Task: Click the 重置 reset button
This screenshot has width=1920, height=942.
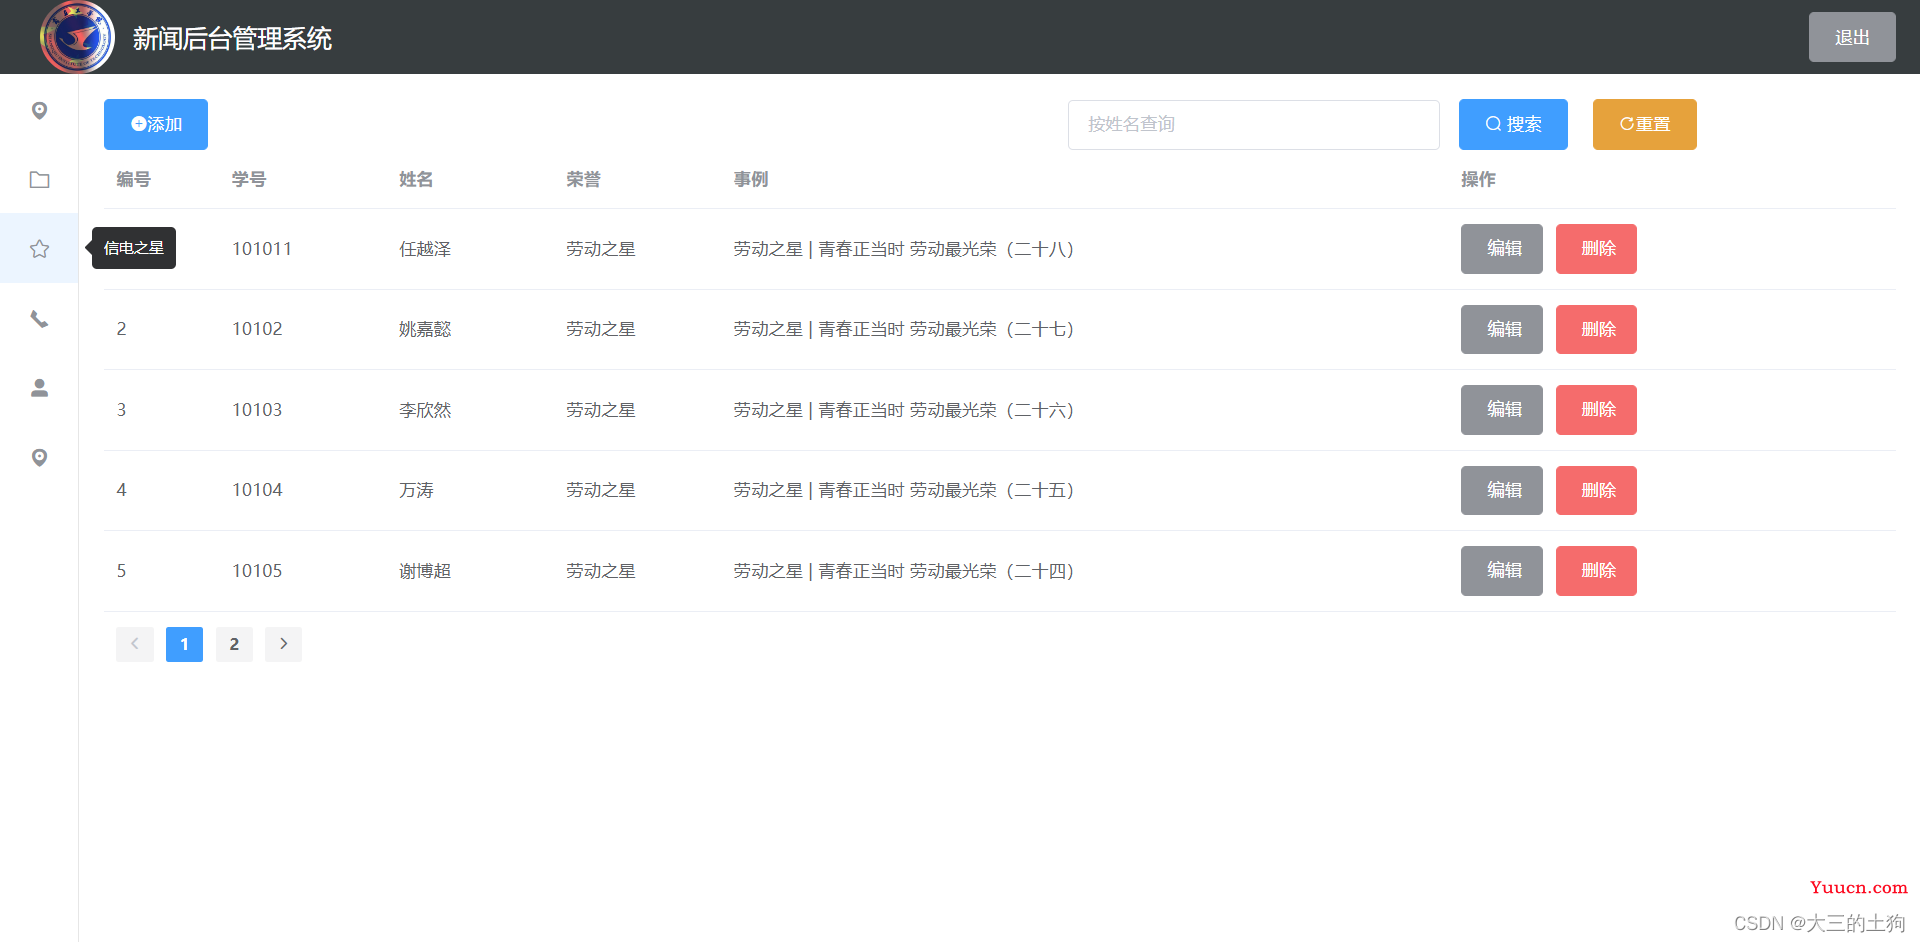Action: pos(1644,124)
